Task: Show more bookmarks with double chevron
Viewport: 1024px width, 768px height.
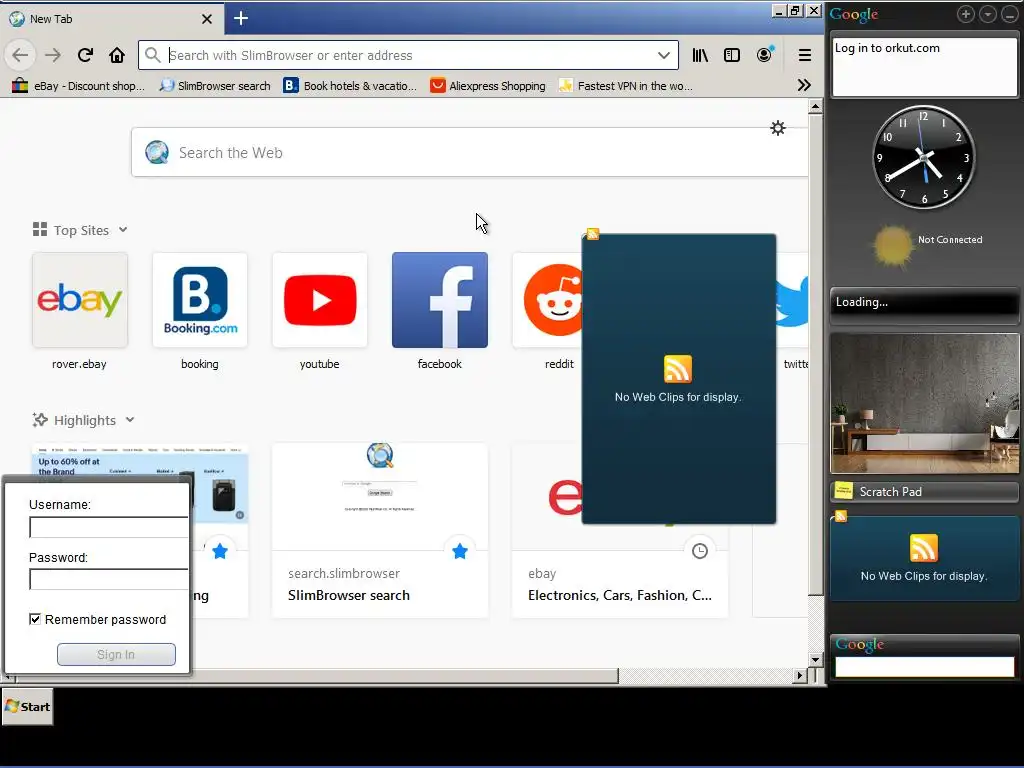Action: tap(805, 86)
